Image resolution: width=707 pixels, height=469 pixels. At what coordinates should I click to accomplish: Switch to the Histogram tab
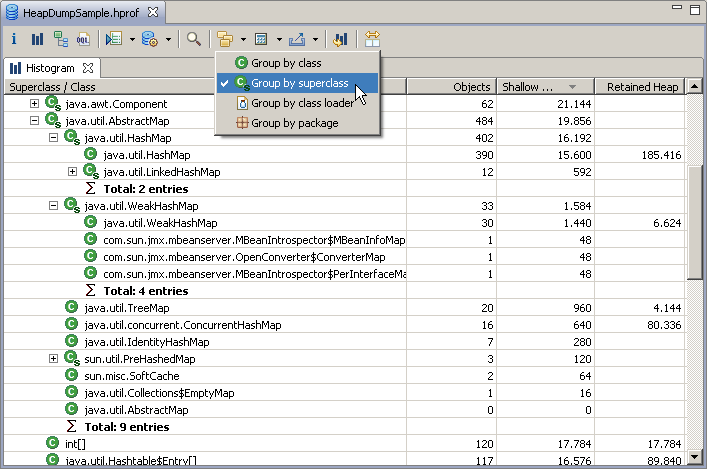[x=49, y=68]
